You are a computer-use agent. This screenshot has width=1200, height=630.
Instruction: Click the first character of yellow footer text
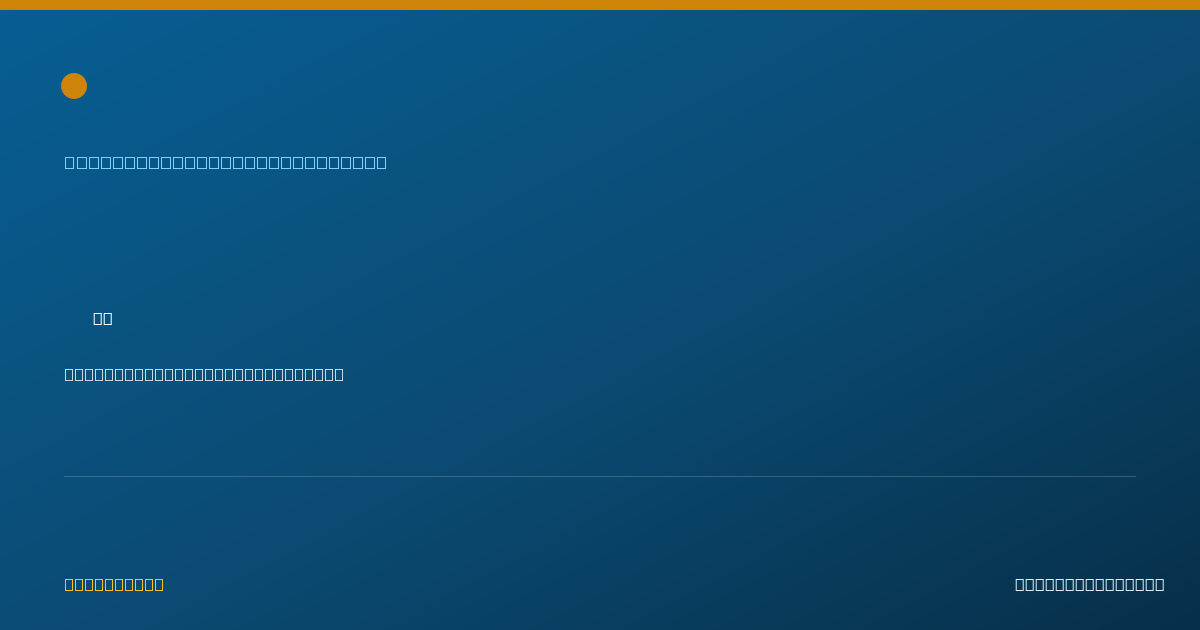pos(70,584)
